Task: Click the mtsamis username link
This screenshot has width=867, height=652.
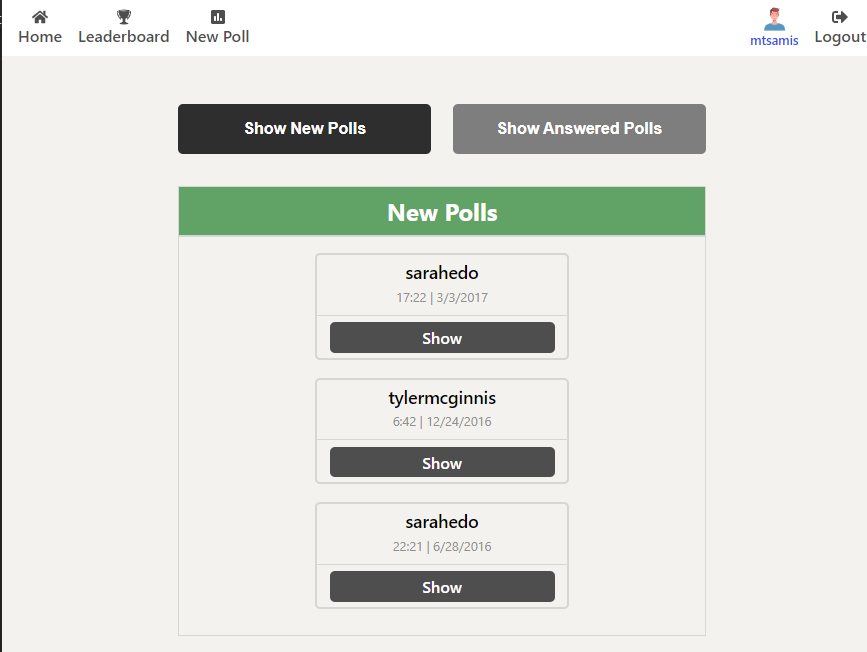Action: click(774, 40)
